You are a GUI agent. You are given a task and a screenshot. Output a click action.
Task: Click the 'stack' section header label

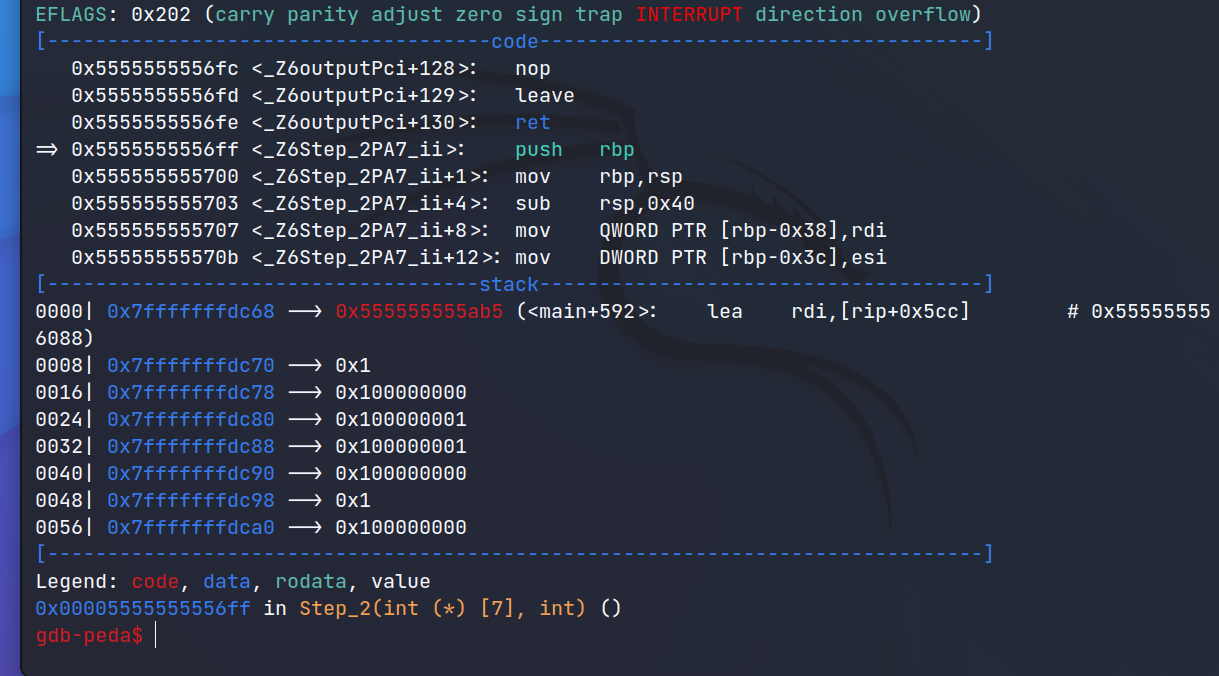pos(509,285)
